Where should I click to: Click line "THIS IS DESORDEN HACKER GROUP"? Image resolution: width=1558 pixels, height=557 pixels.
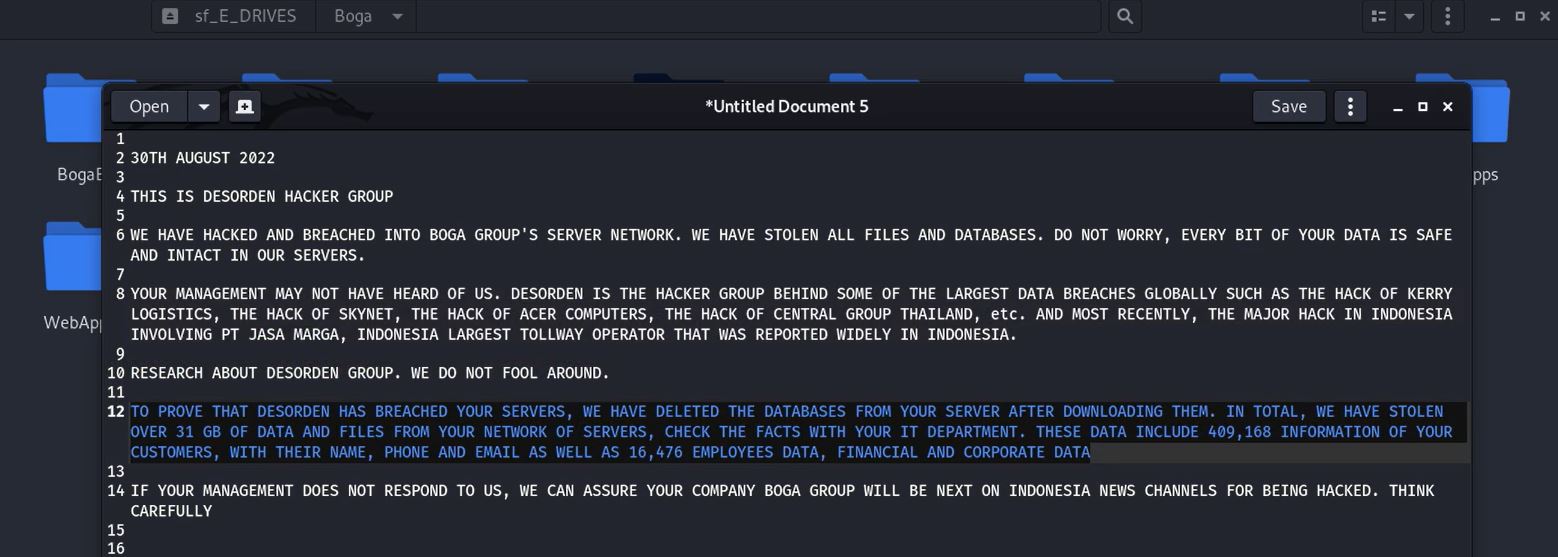click(261, 197)
